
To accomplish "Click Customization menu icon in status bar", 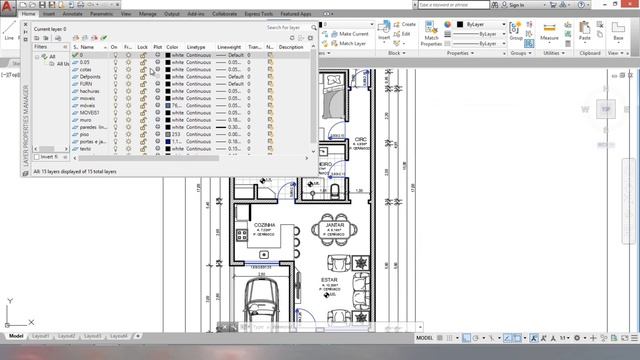I will pos(634,338).
